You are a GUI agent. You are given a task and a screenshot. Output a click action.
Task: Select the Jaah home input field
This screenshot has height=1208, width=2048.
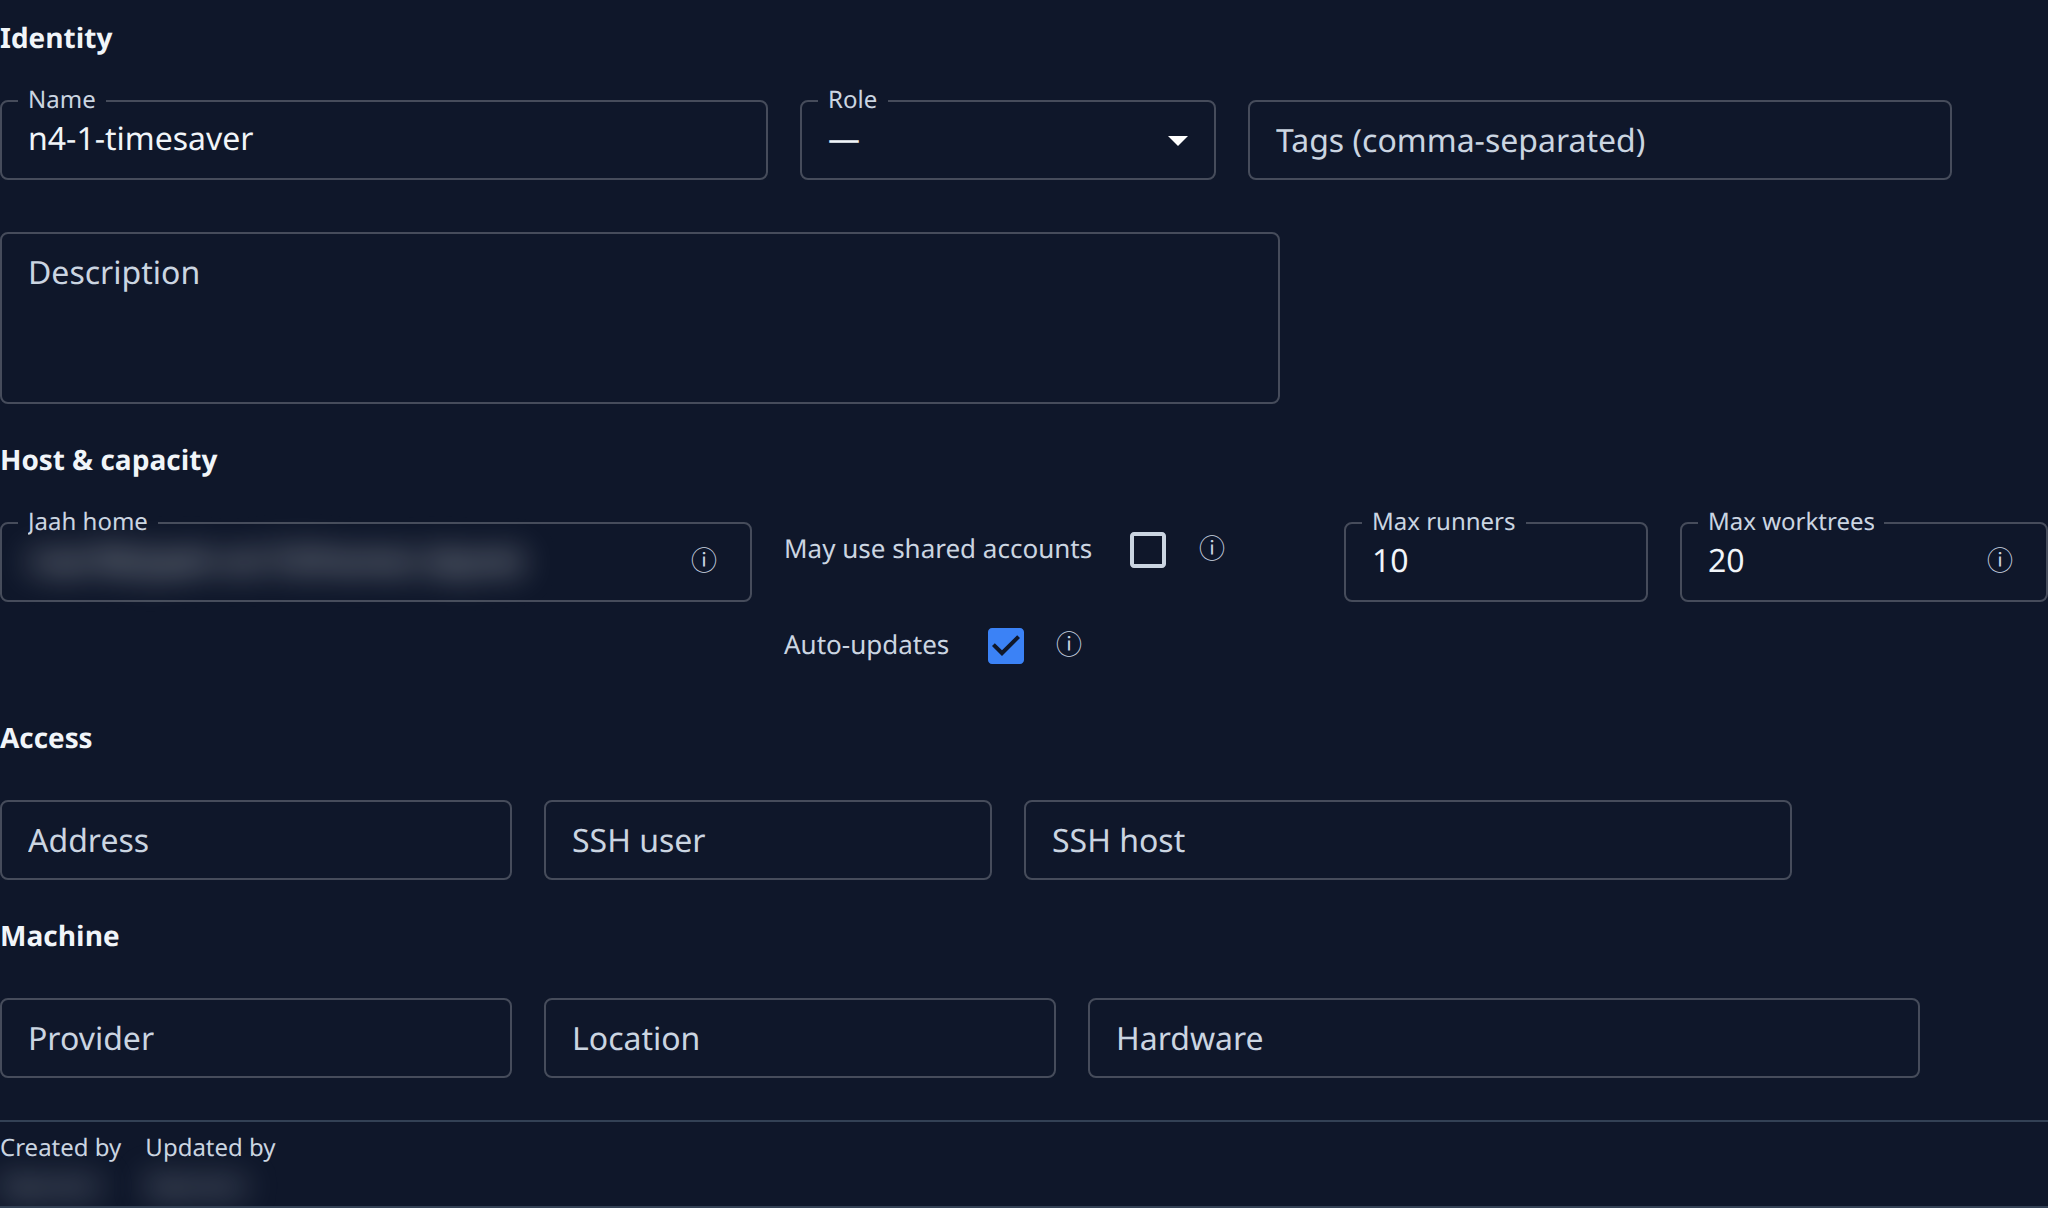click(376, 562)
